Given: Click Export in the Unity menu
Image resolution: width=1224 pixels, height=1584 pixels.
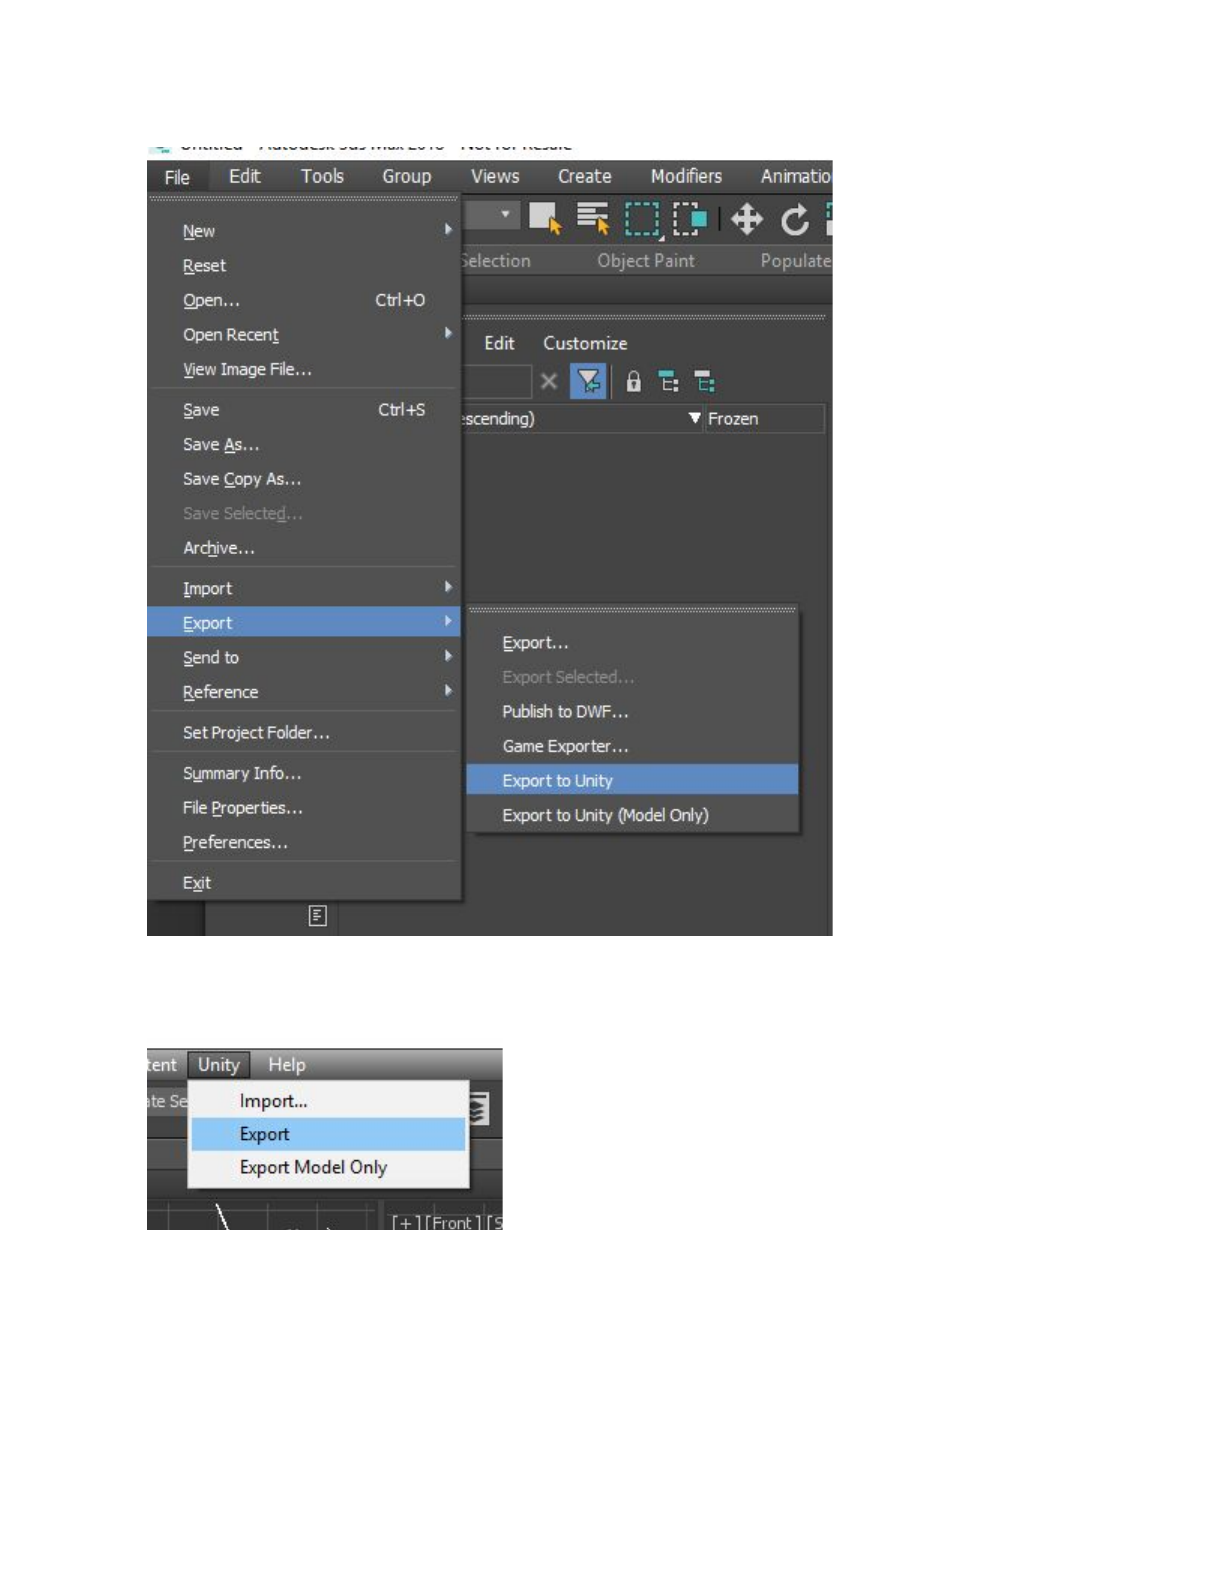Looking at the screenshot, I should (x=328, y=1134).
